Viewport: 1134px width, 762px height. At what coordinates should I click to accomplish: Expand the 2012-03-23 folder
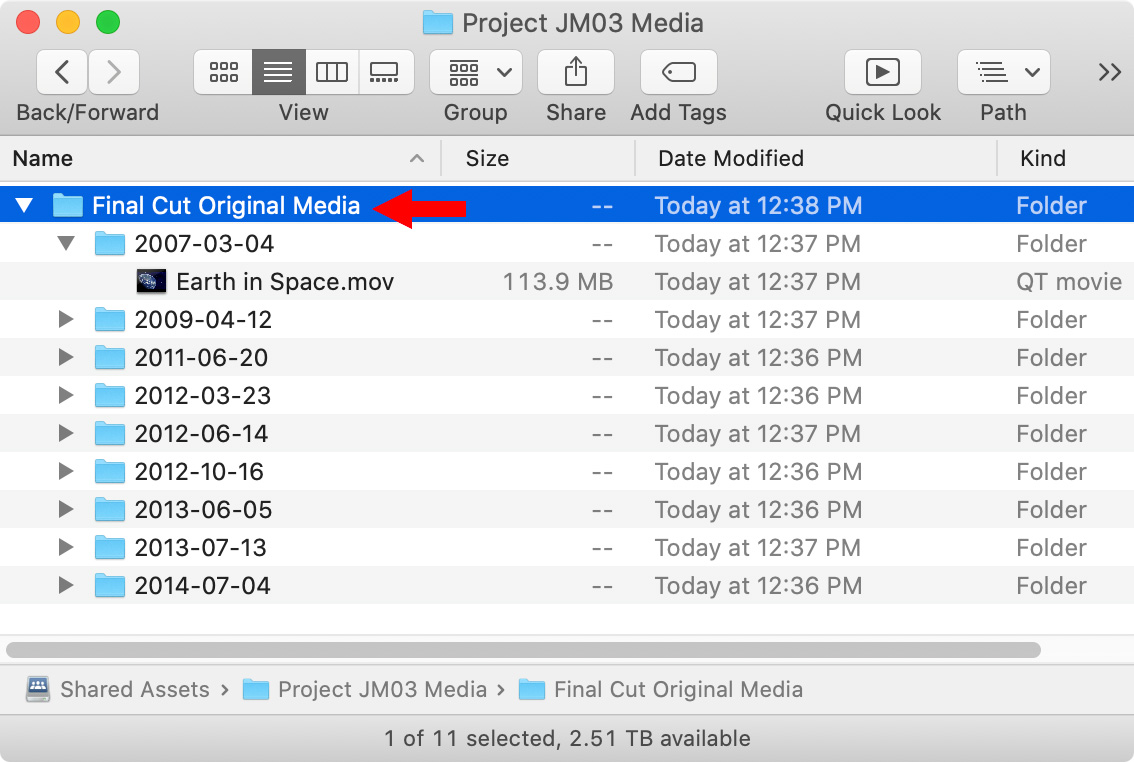(66, 395)
